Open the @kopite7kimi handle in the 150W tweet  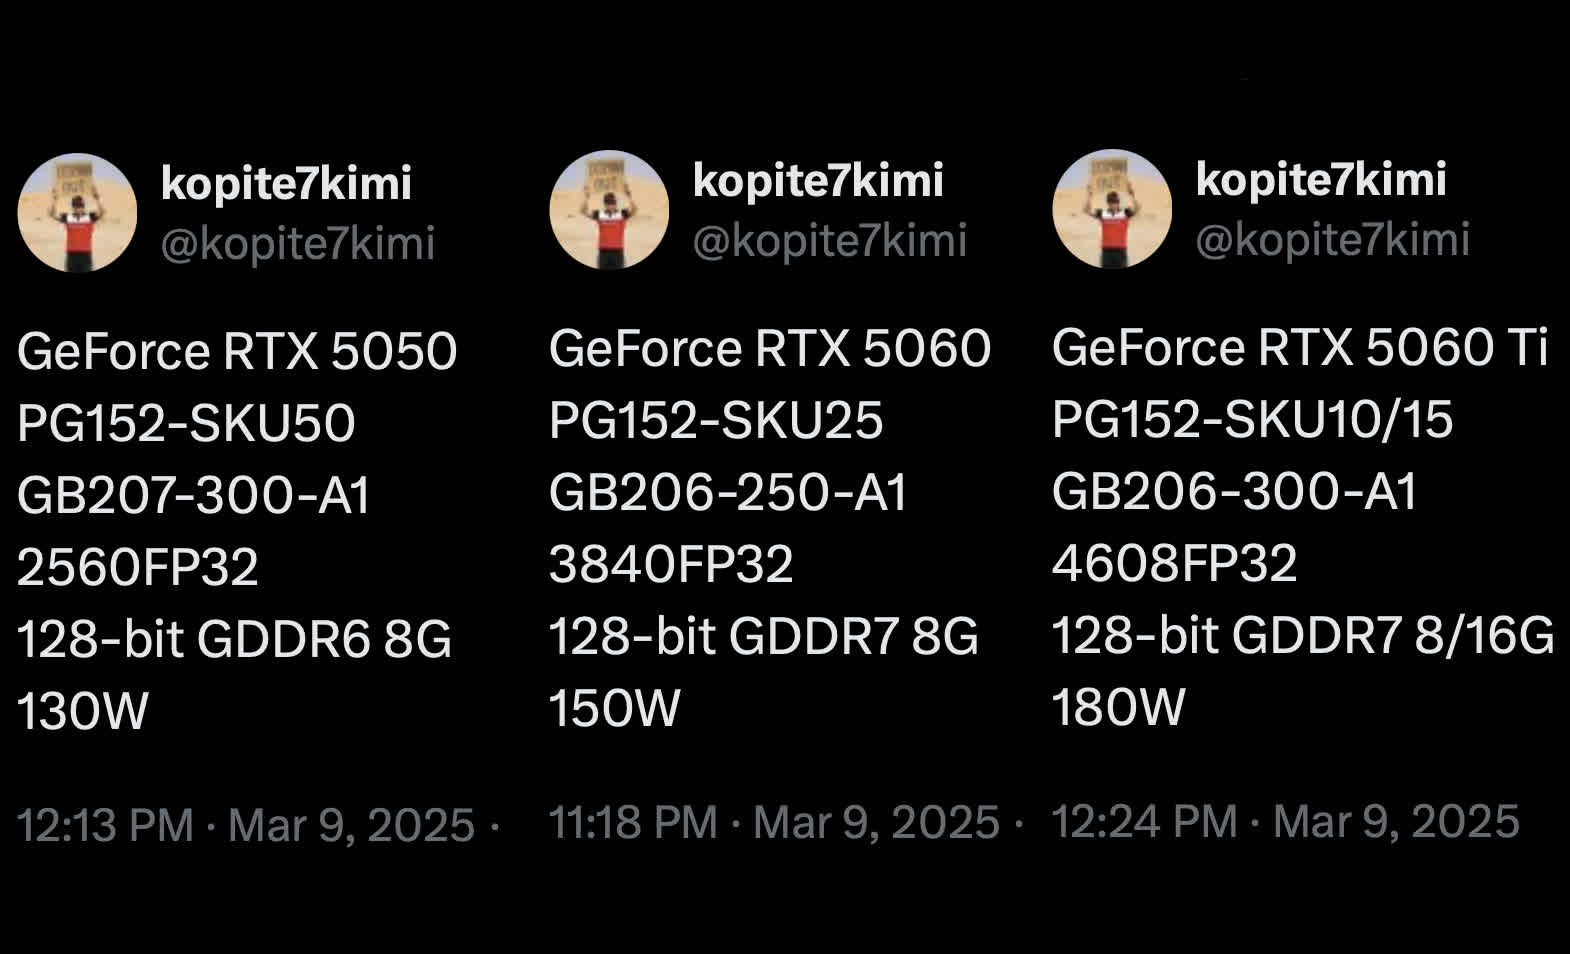click(x=830, y=240)
